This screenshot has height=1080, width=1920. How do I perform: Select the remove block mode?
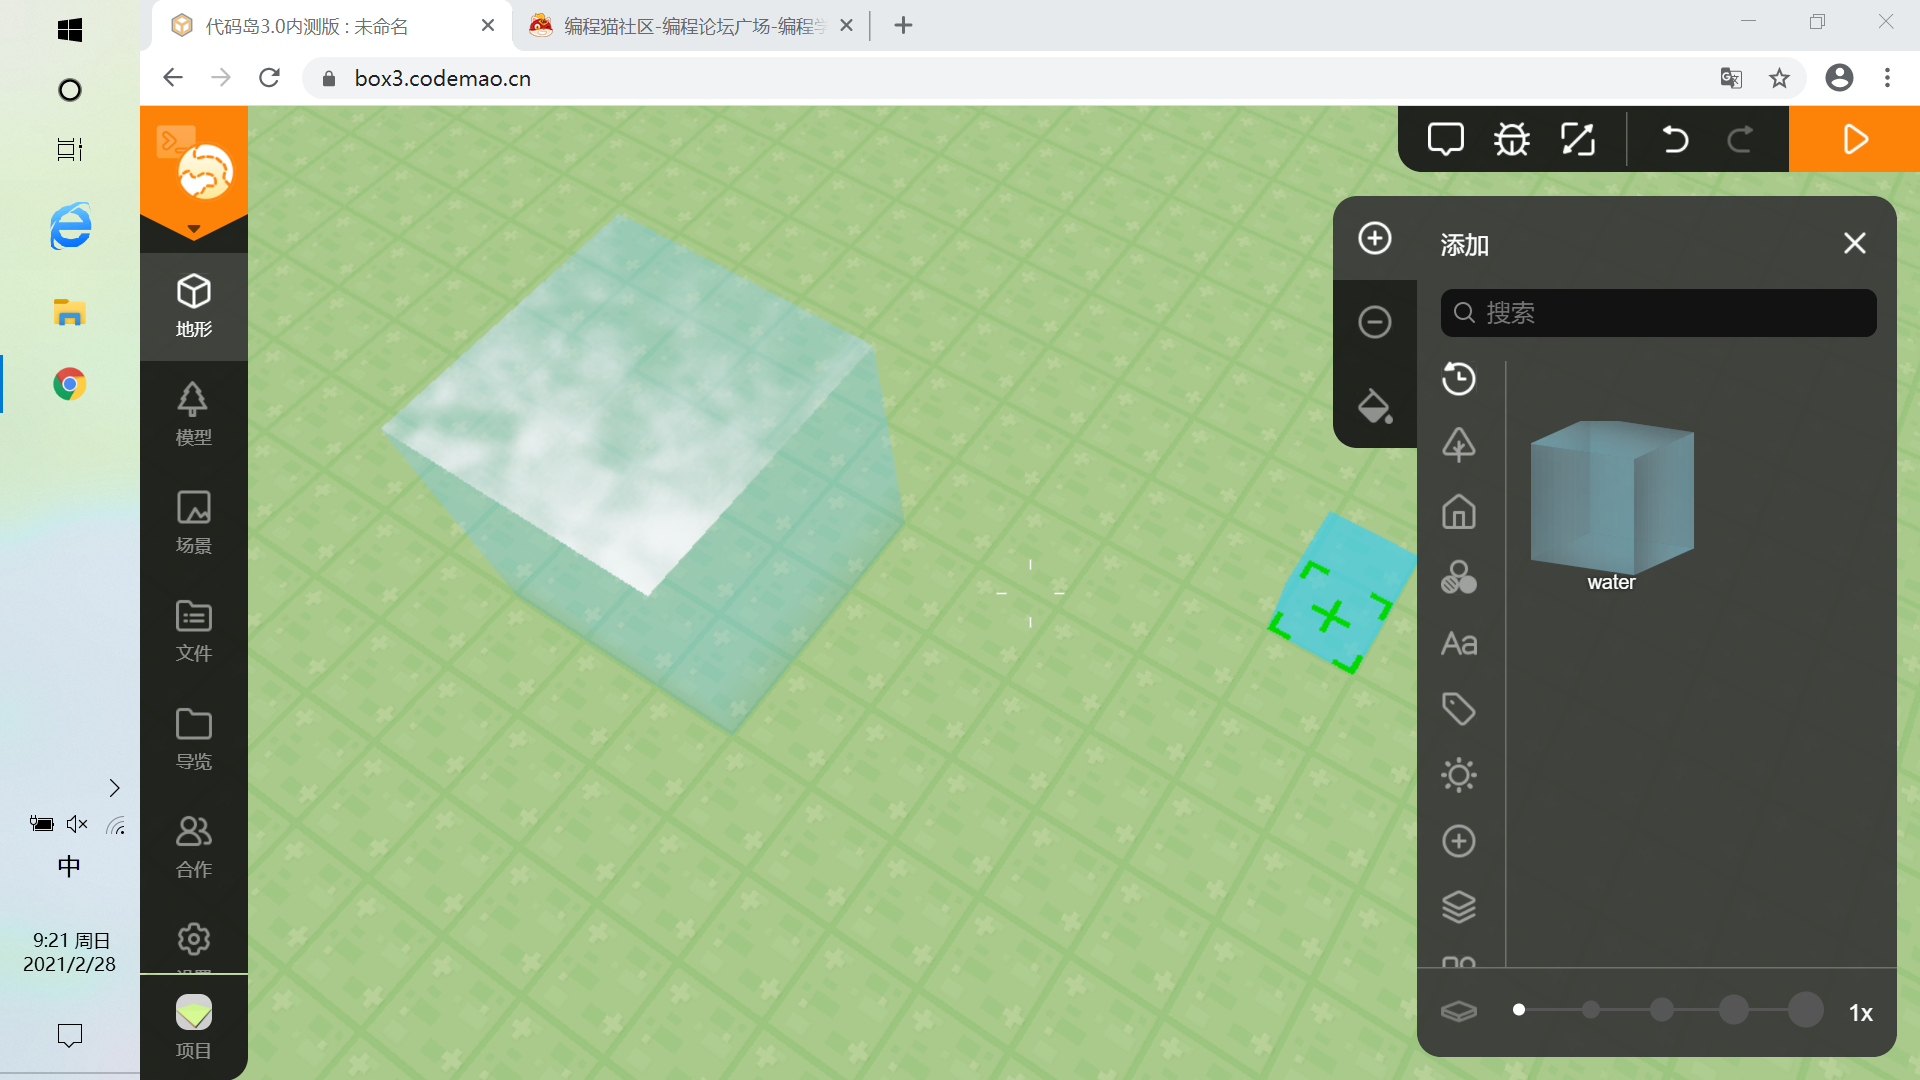1375,322
